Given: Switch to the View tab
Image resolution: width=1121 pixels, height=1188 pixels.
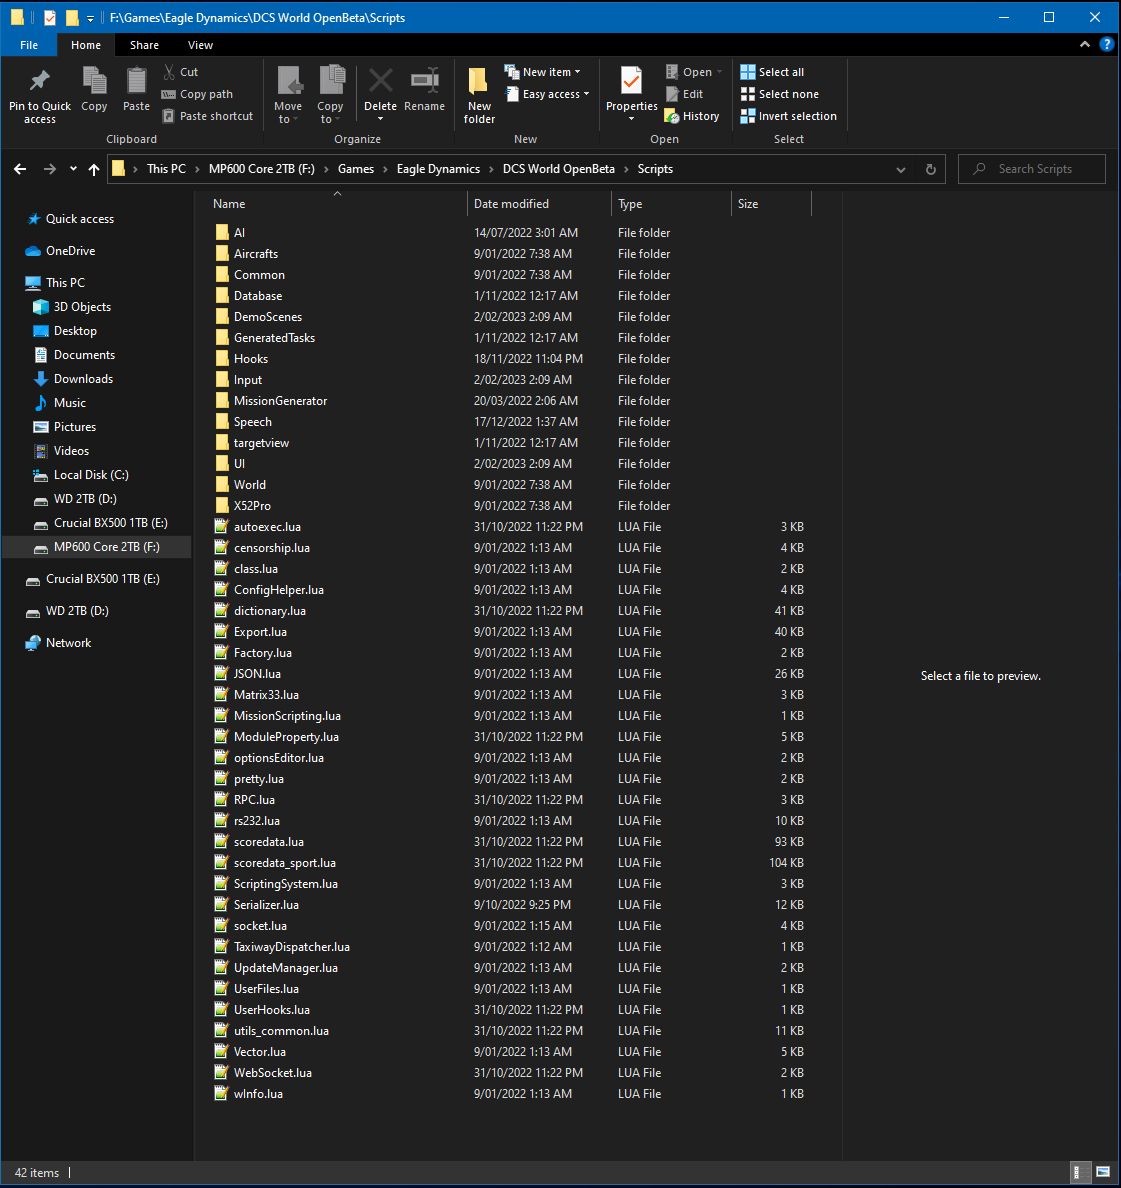Looking at the screenshot, I should [x=200, y=45].
